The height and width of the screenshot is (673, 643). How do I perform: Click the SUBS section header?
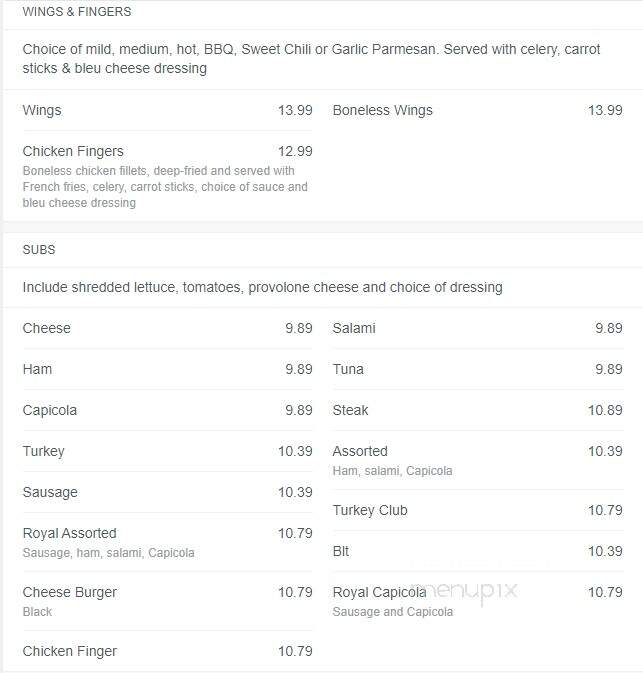click(39, 250)
